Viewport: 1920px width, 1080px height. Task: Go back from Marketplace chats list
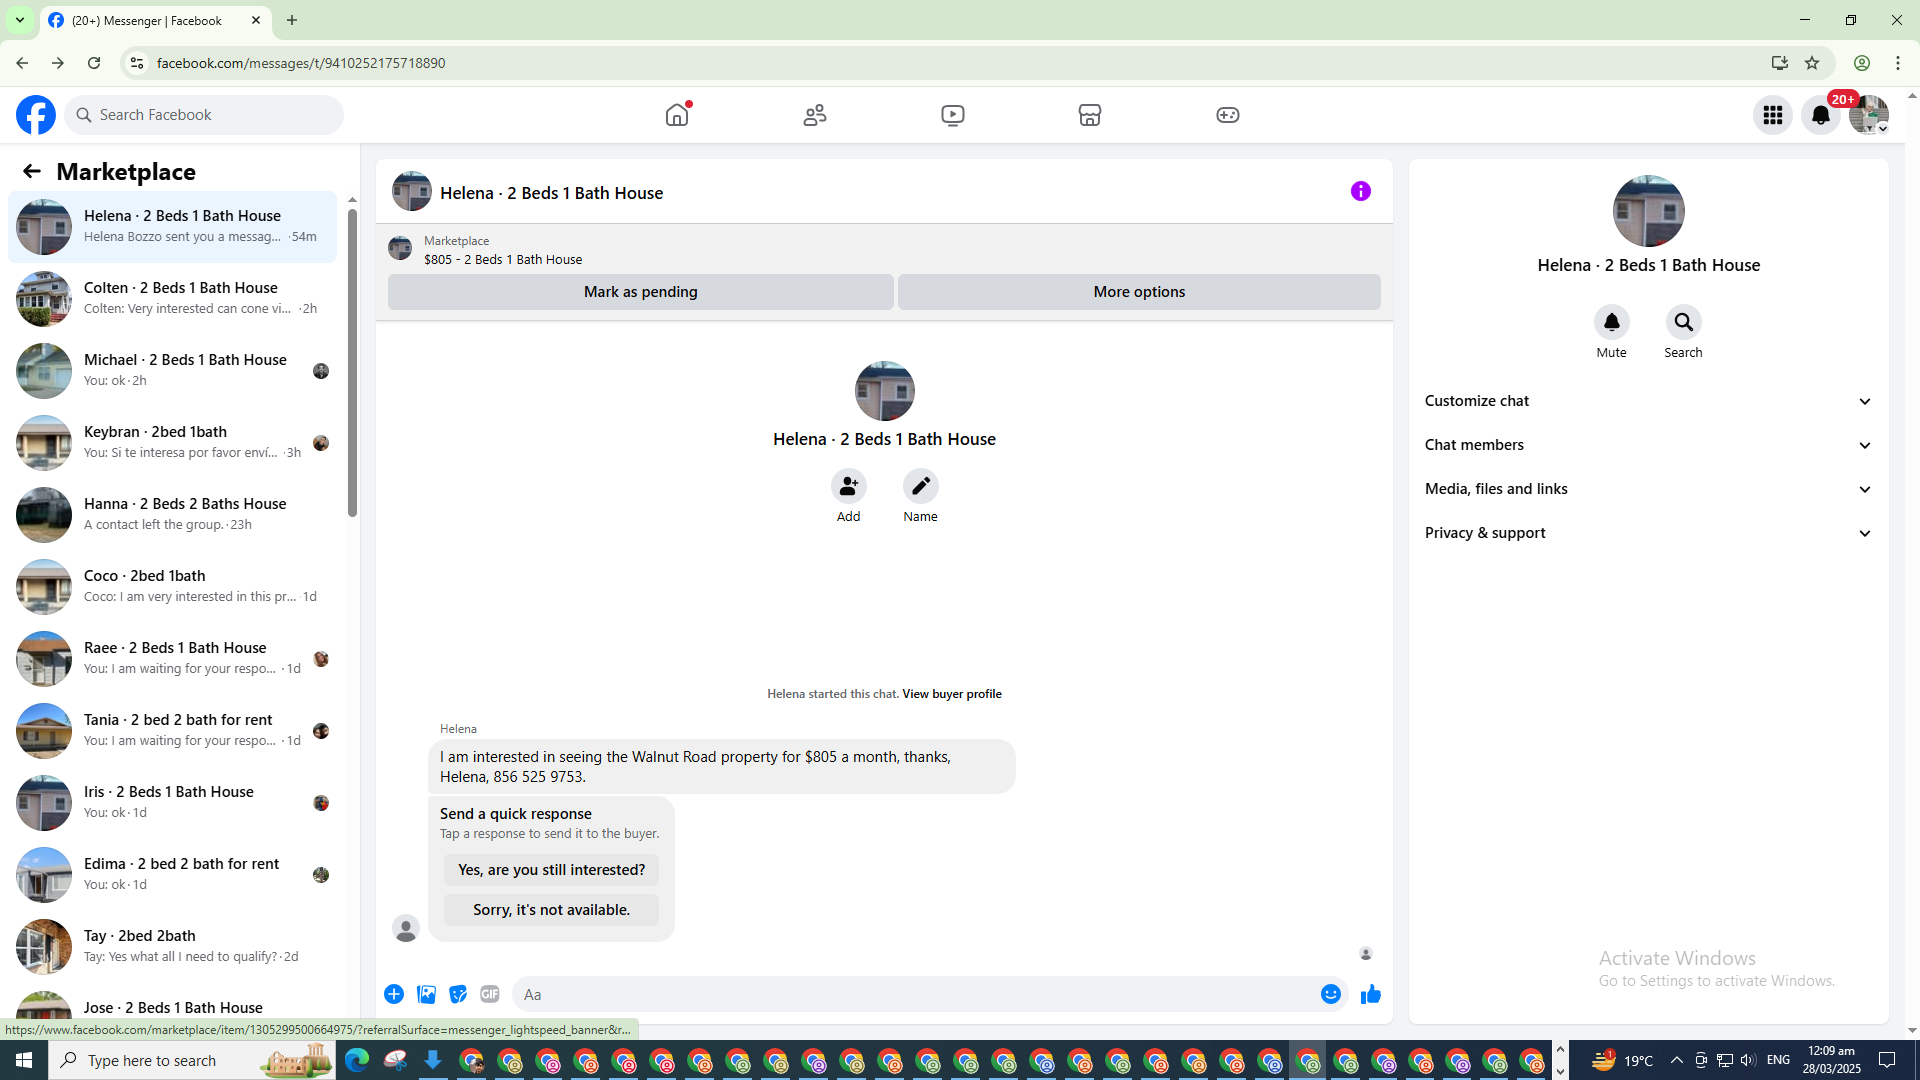point(32,171)
